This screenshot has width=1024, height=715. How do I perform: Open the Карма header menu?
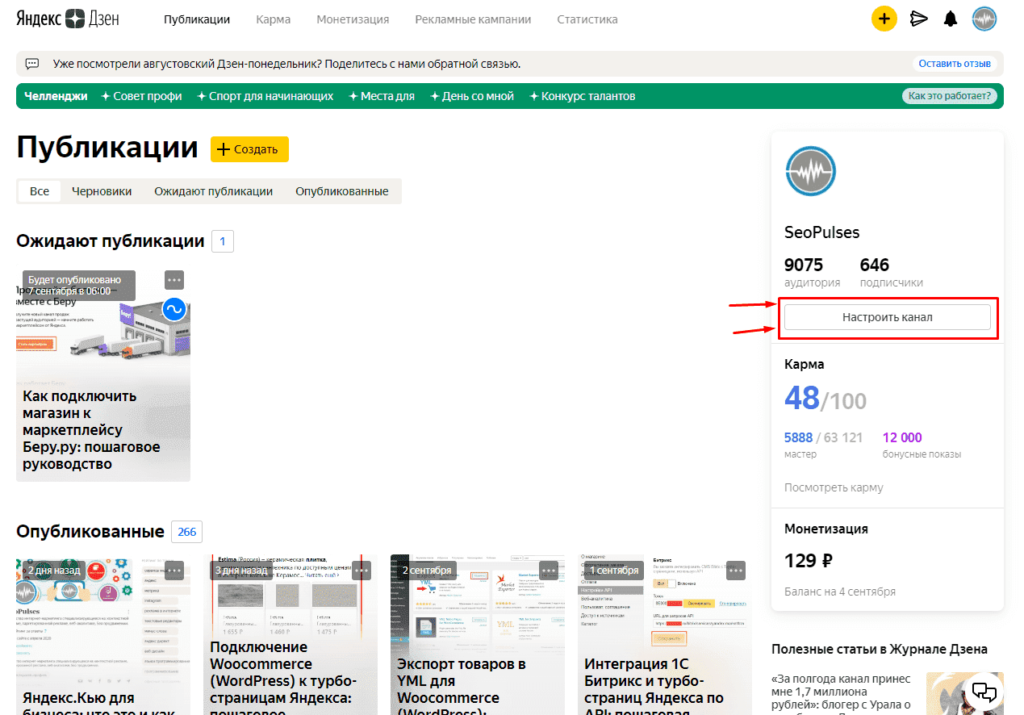pyautogui.click(x=273, y=20)
